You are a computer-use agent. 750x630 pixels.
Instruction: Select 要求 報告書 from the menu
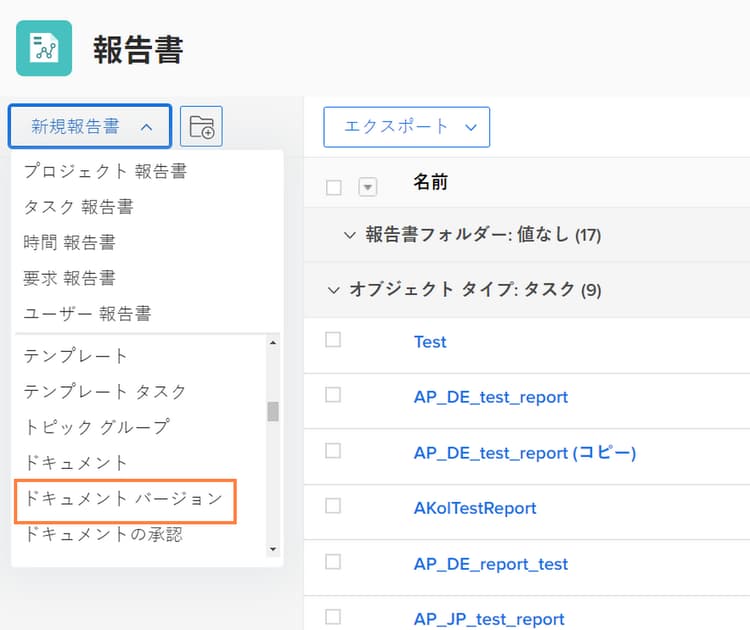69,278
